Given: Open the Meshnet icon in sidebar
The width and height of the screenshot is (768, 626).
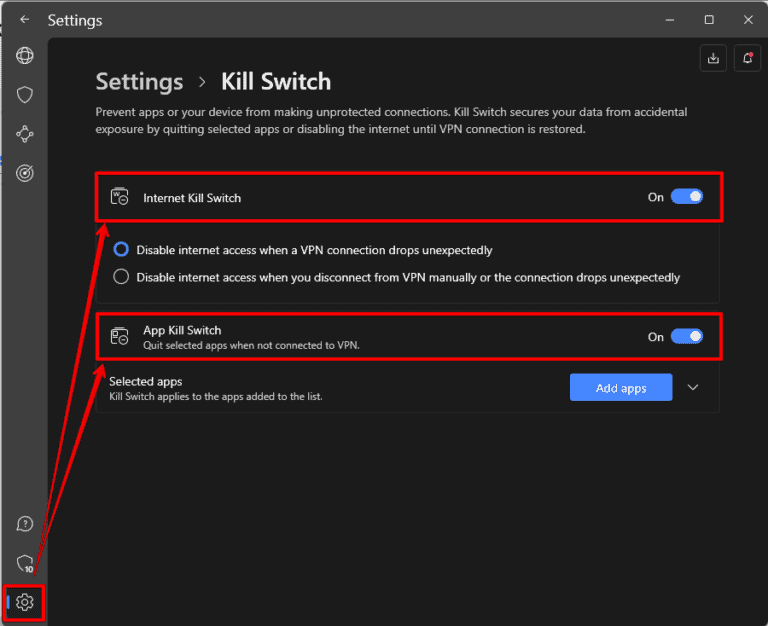Looking at the screenshot, I should (25, 134).
